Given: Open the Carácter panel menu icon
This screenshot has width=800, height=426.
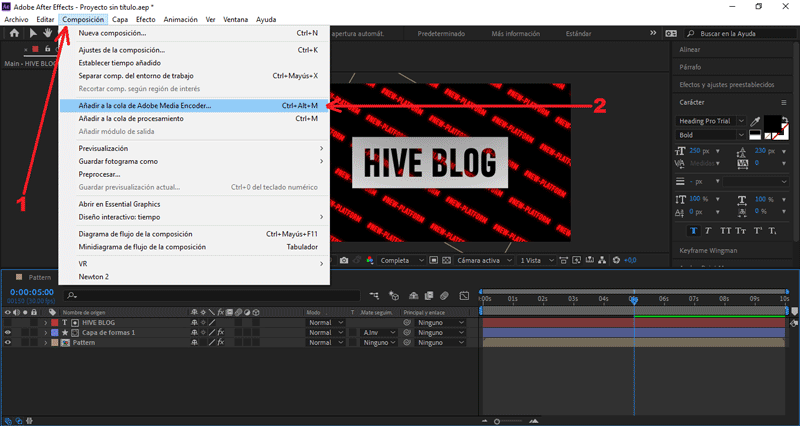Looking at the screenshot, I should (x=784, y=103).
